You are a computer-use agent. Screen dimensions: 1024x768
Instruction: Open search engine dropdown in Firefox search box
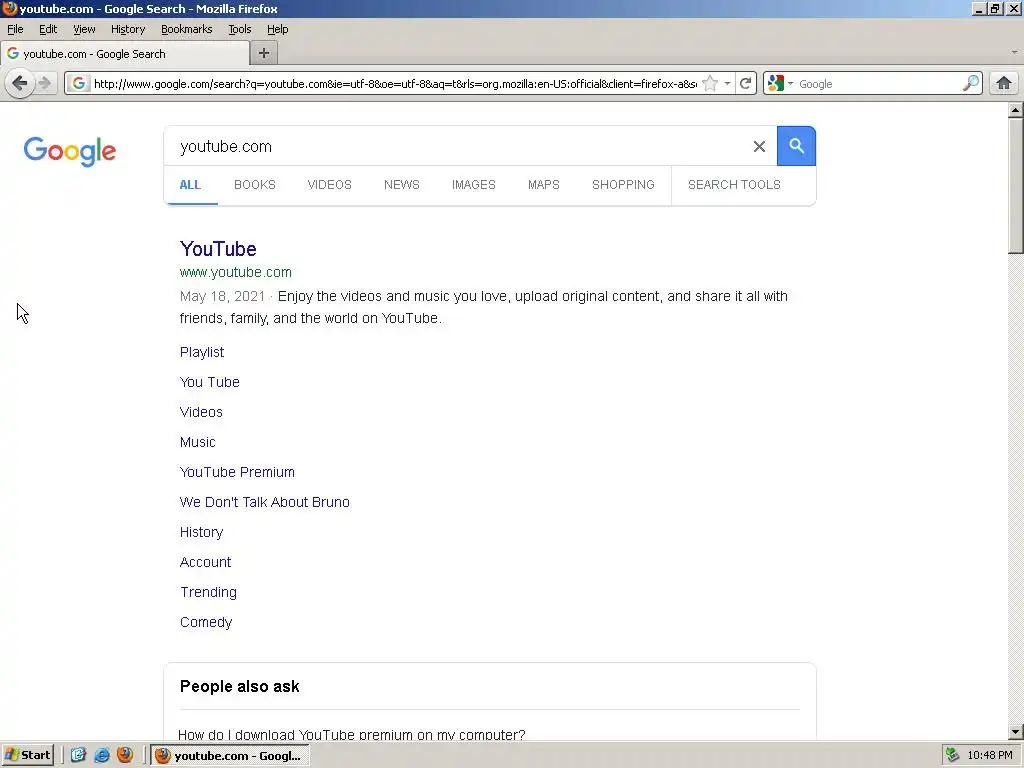(781, 84)
